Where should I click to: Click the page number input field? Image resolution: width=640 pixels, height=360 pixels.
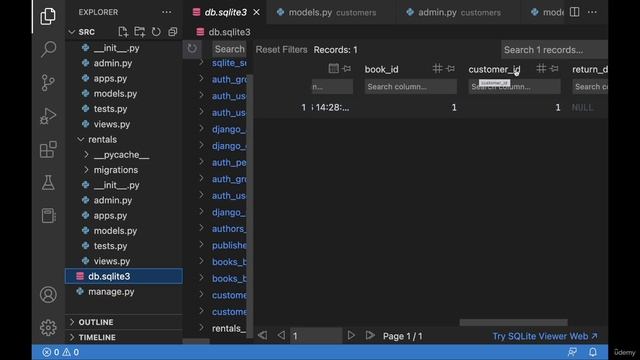(316, 336)
